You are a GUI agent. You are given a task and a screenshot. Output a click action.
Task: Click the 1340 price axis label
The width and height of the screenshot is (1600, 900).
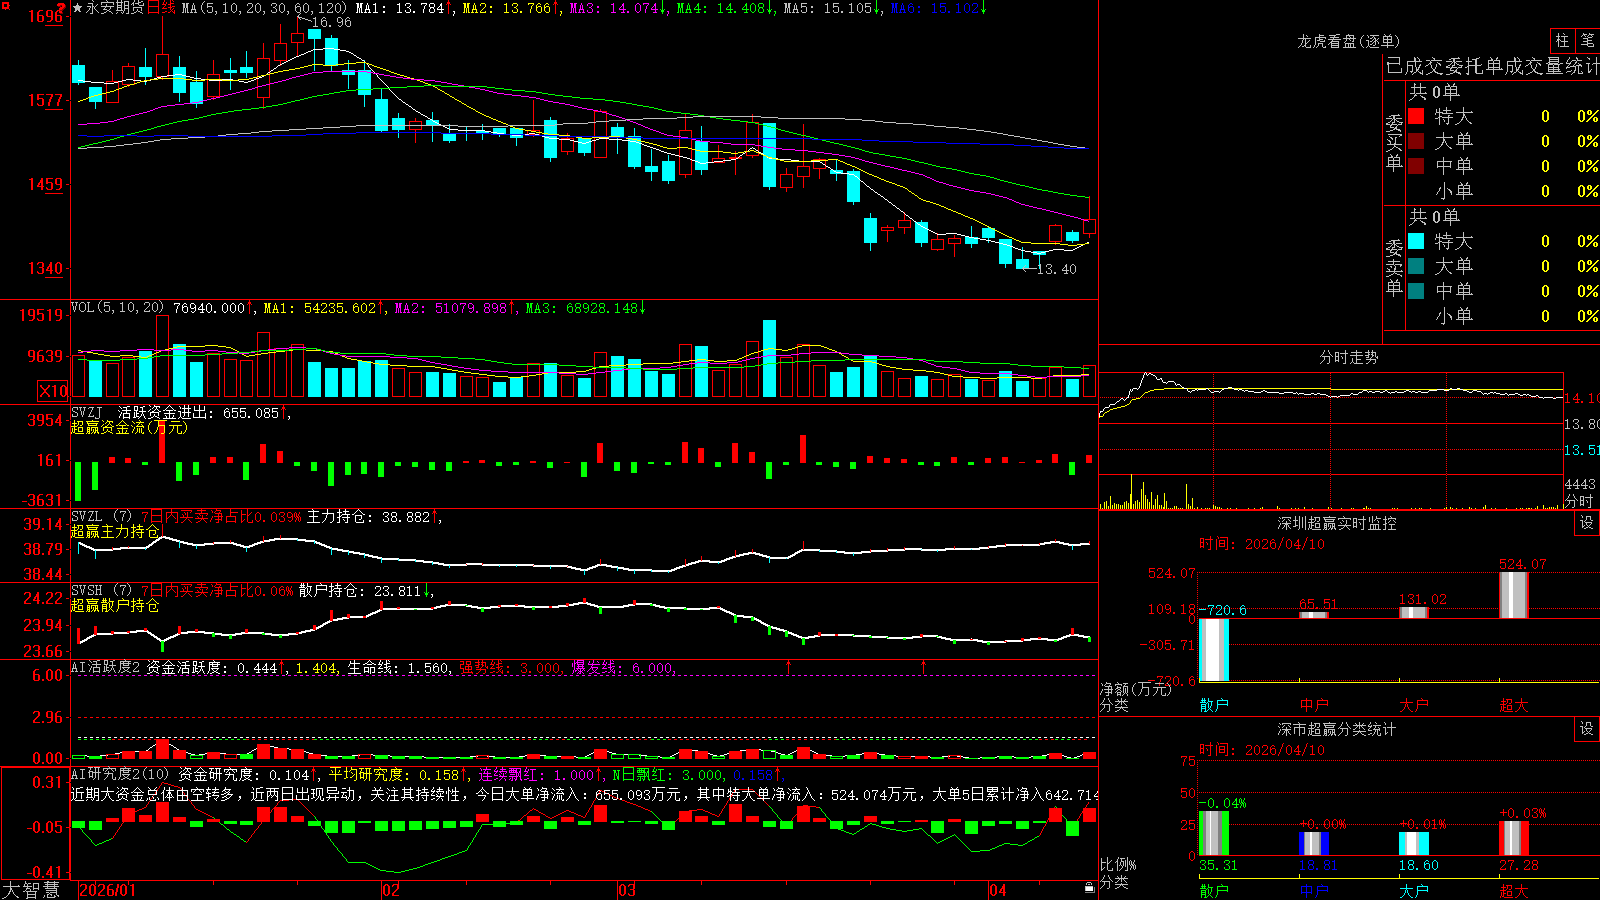46,268
